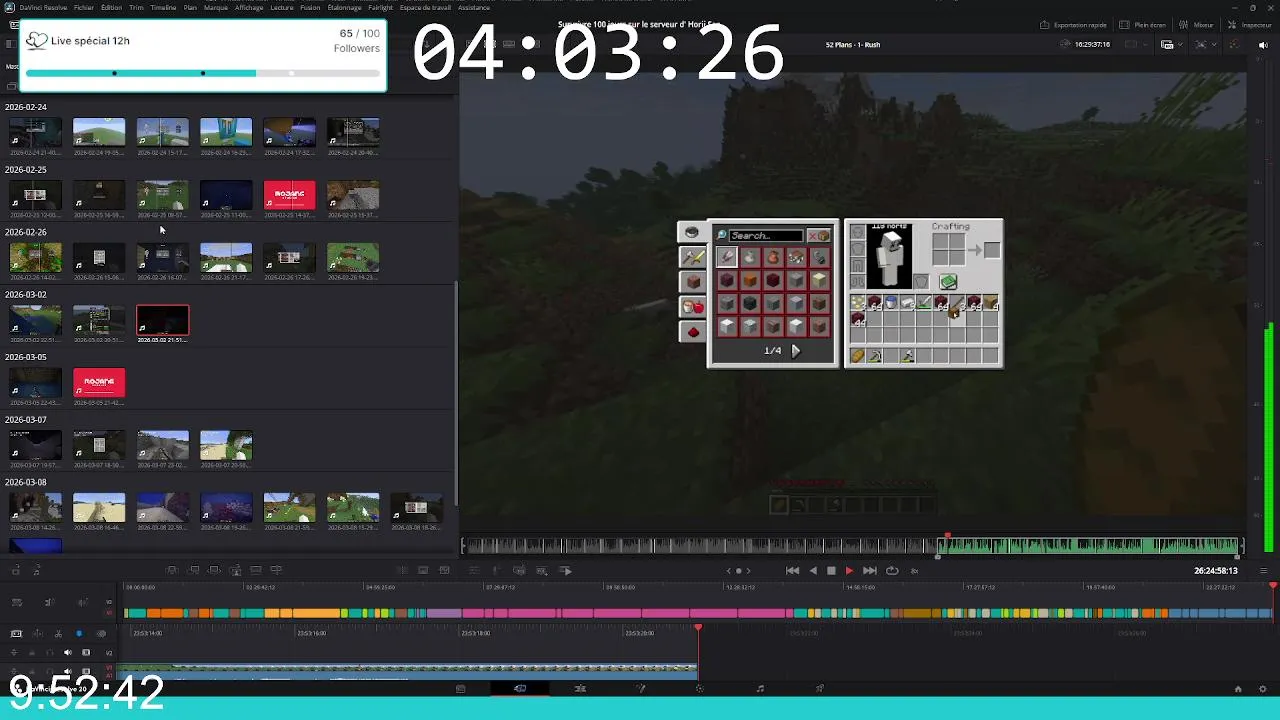Mute track V2 speaker icon
Viewport: 1280px width, 720px height.
click(68, 653)
